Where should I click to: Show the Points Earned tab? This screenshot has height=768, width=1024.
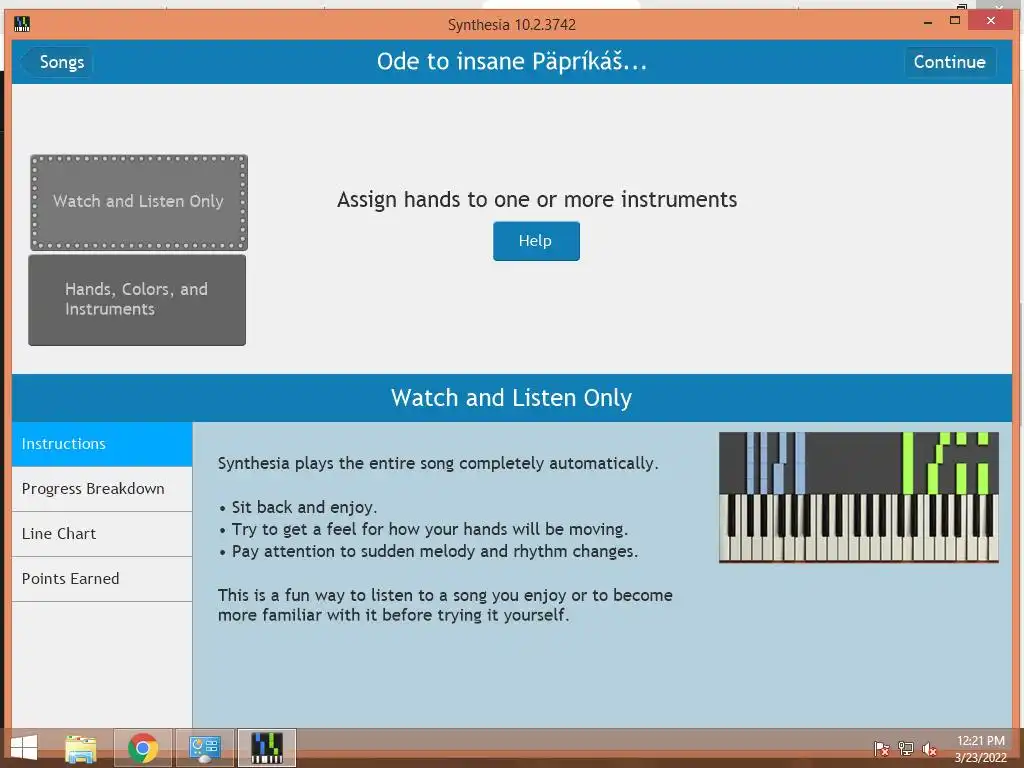(102, 579)
